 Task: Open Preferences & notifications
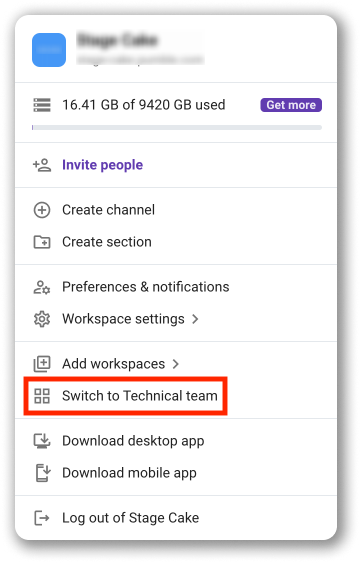pyautogui.click(x=145, y=287)
